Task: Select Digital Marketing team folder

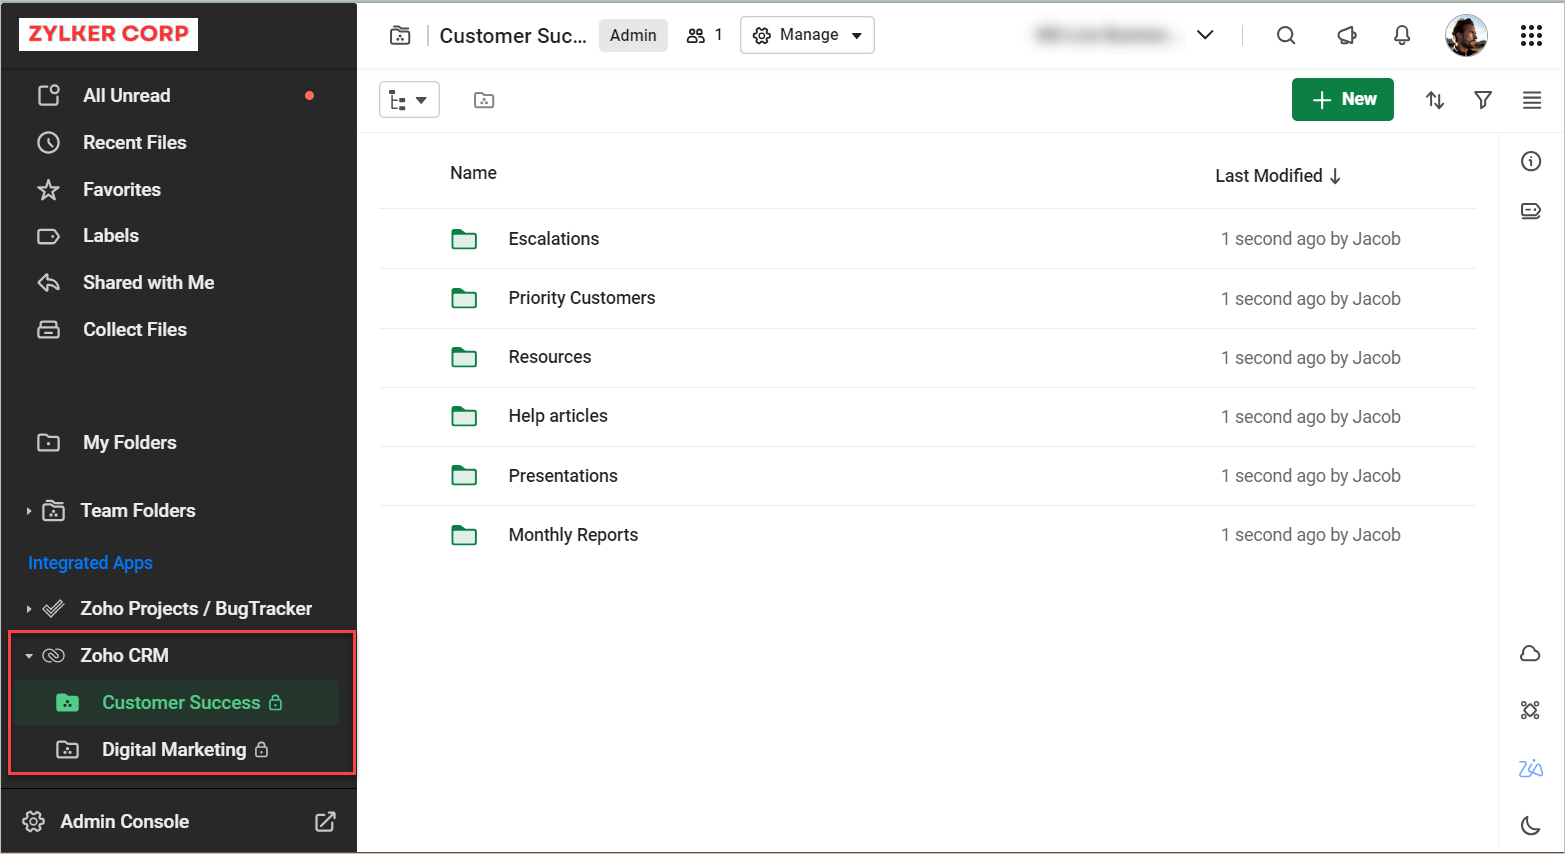Action: pyautogui.click(x=176, y=750)
